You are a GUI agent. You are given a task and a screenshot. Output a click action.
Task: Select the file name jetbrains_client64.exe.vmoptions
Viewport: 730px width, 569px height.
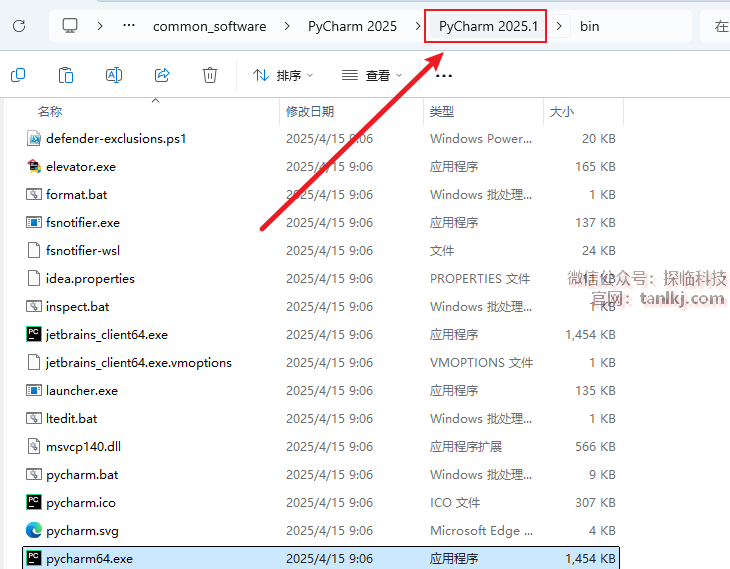tap(139, 362)
